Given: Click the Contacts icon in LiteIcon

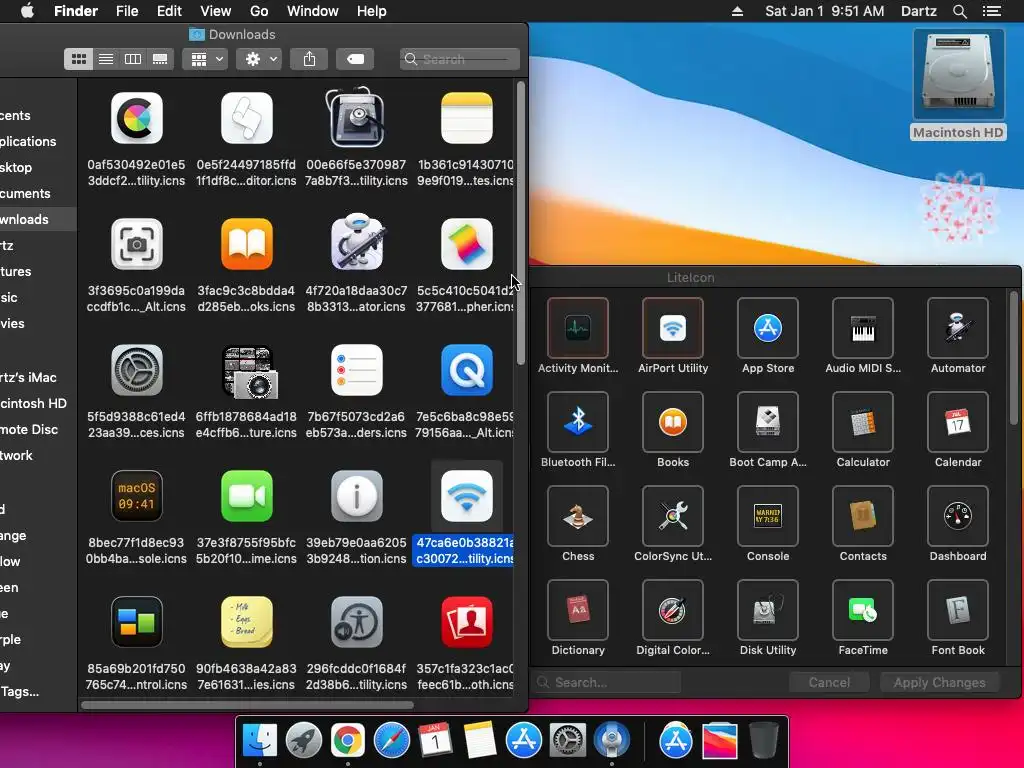Looking at the screenshot, I should pos(863,516).
